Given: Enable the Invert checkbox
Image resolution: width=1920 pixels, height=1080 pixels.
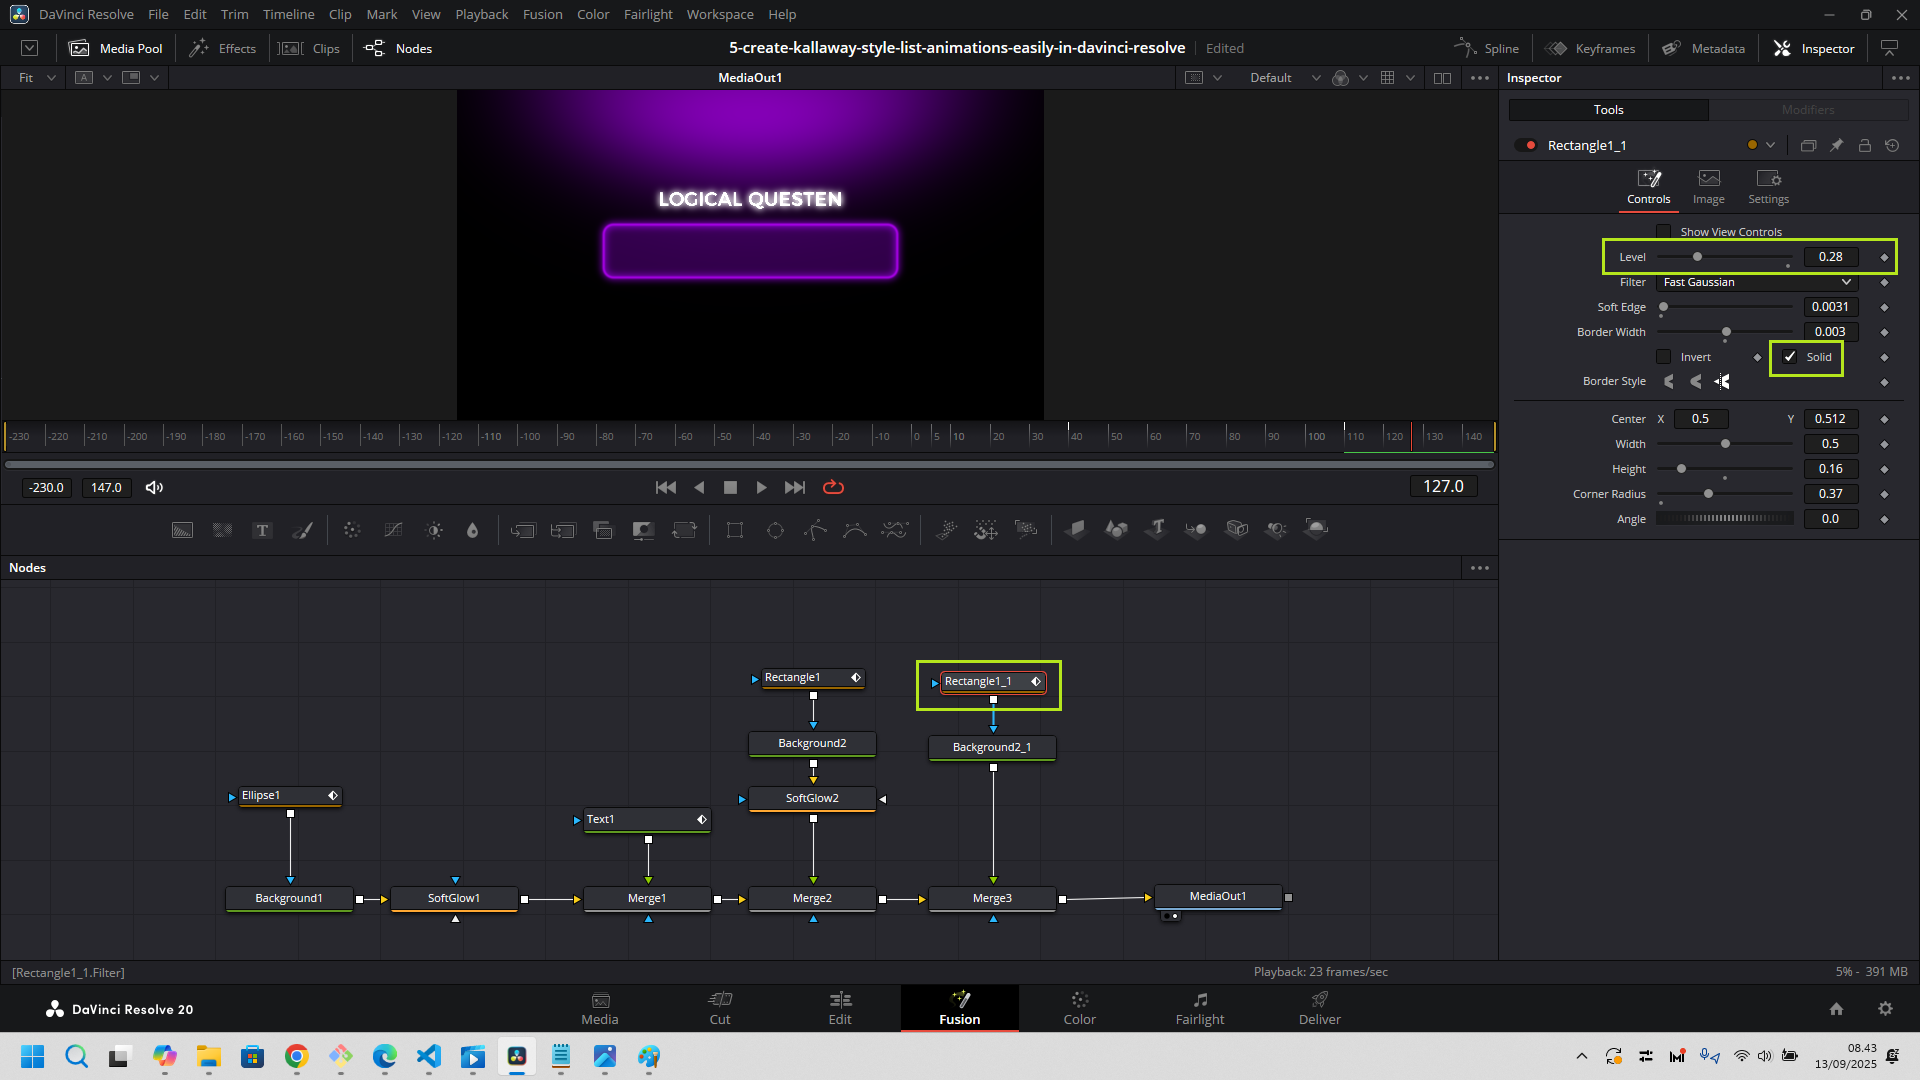Looking at the screenshot, I should click(1664, 357).
